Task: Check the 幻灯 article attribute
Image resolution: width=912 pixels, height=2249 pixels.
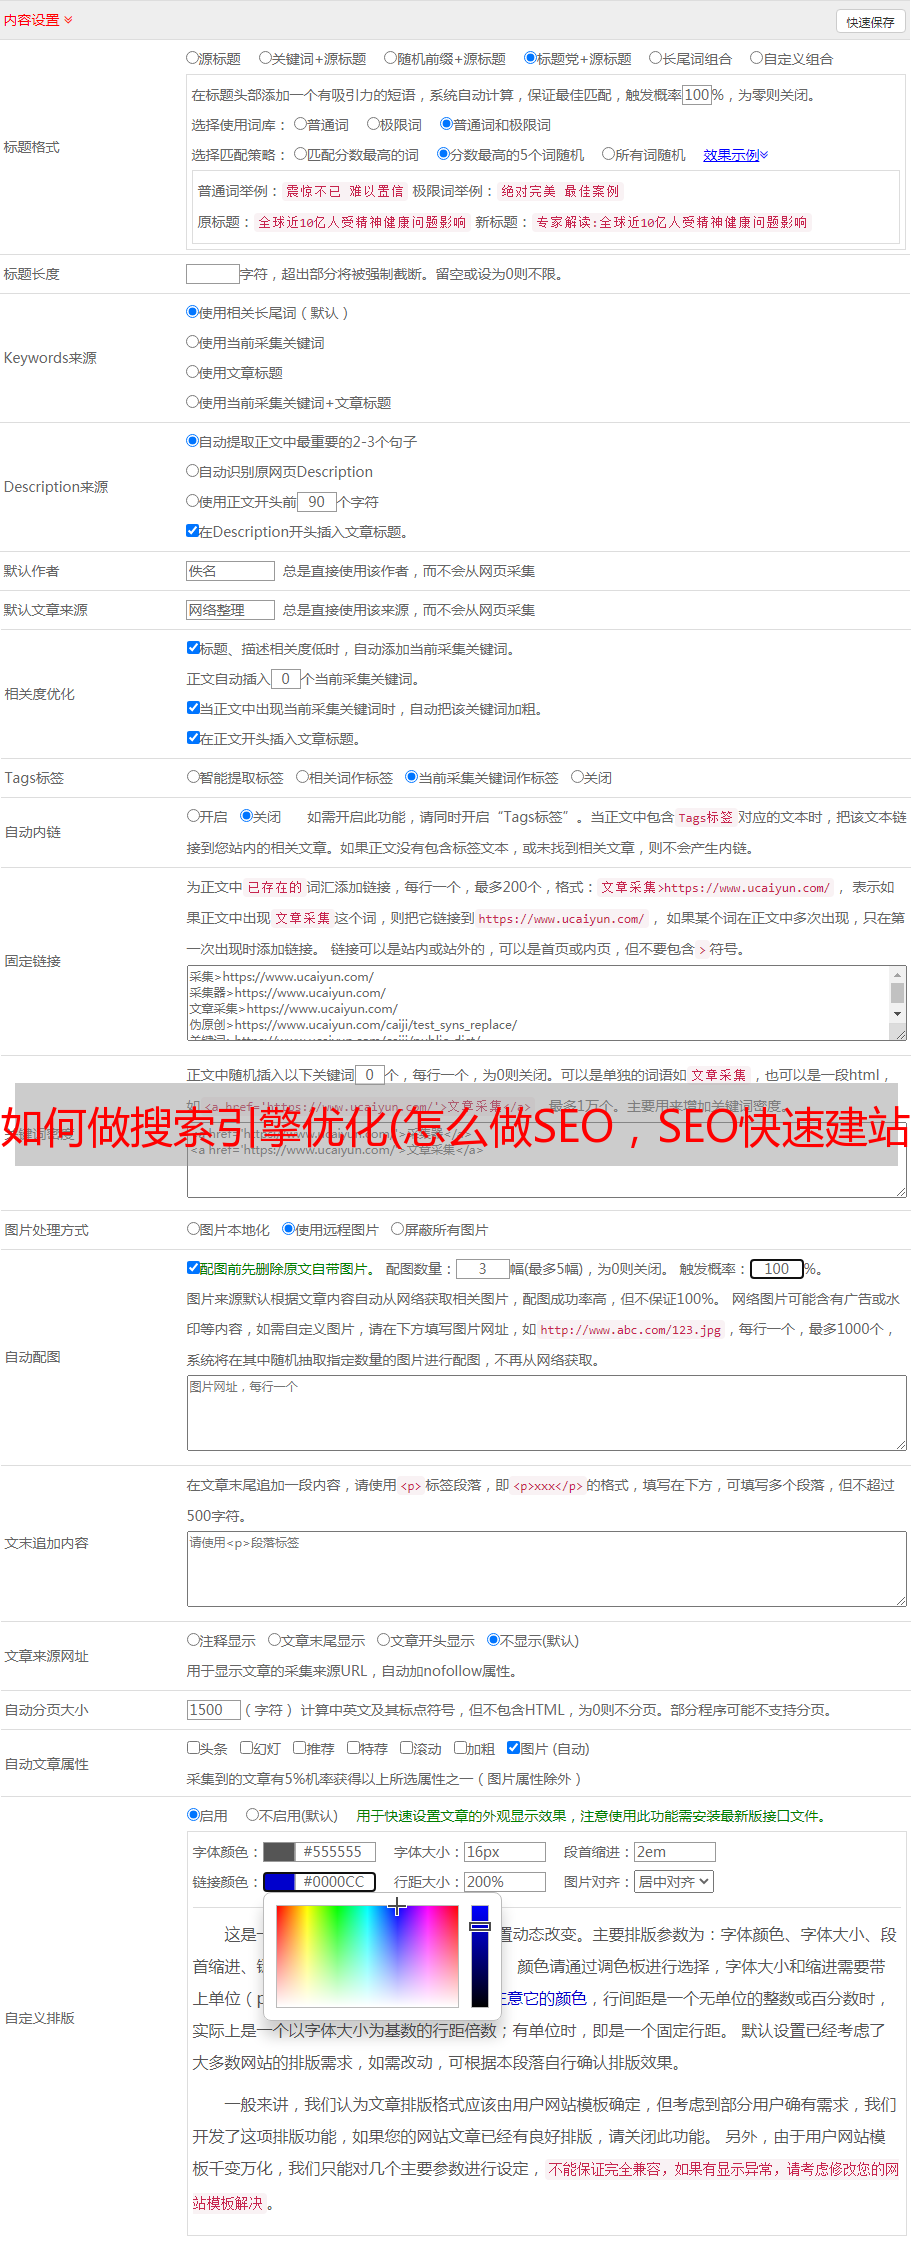Action: pyautogui.click(x=247, y=1748)
